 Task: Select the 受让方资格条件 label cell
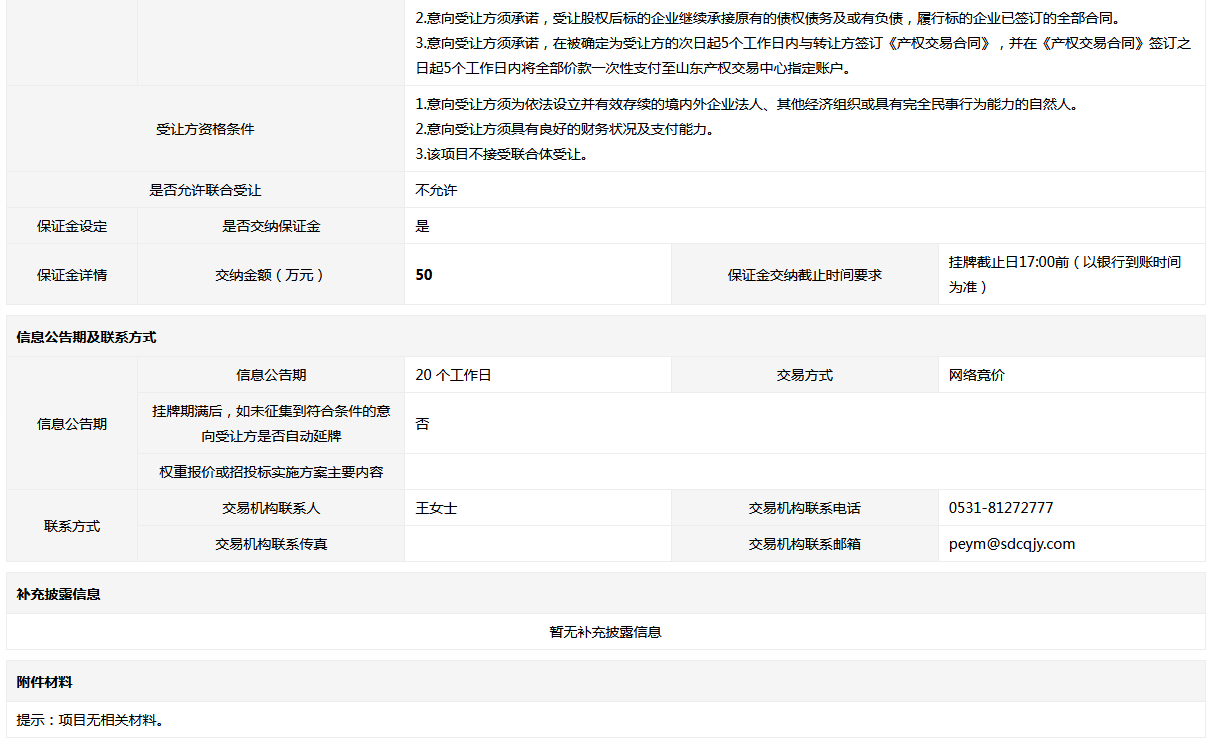click(x=205, y=129)
